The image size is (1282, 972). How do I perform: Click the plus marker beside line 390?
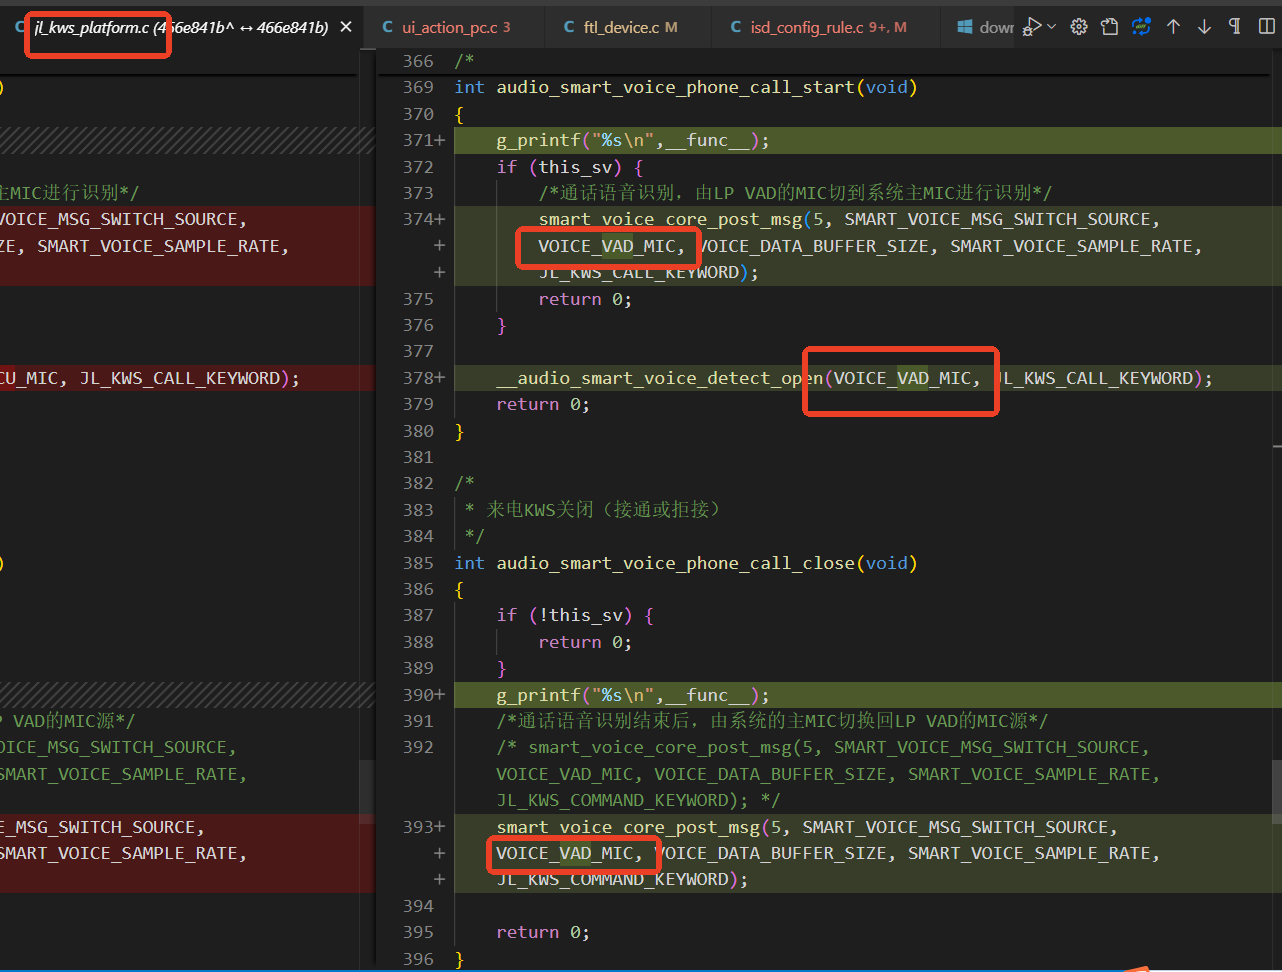point(439,695)
